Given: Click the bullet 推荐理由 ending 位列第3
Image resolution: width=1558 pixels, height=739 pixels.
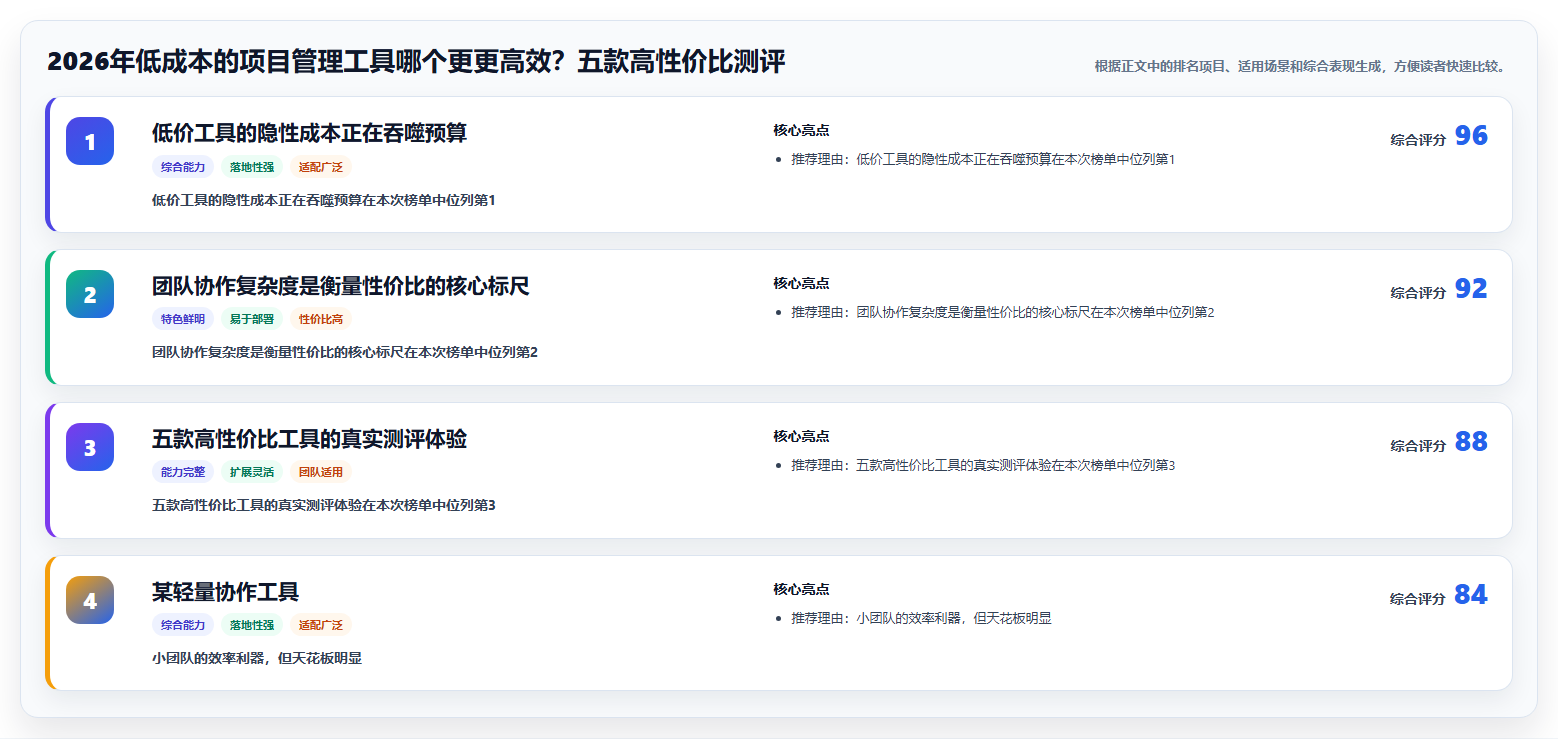Looking at the screenshot, I should click(983, 465).
